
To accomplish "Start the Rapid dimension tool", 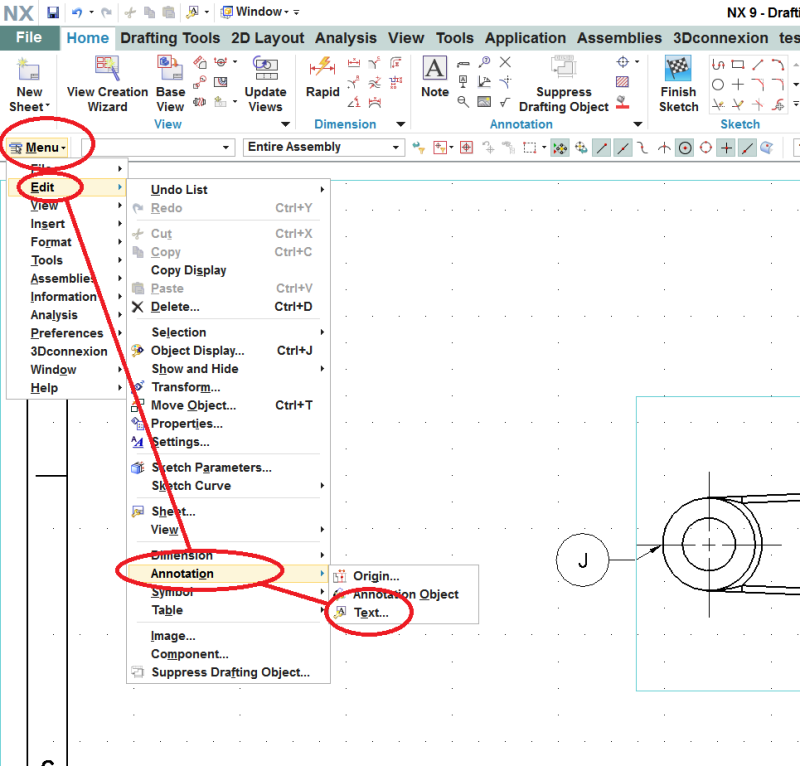I will pyautogui.click(x=322, y=78).
